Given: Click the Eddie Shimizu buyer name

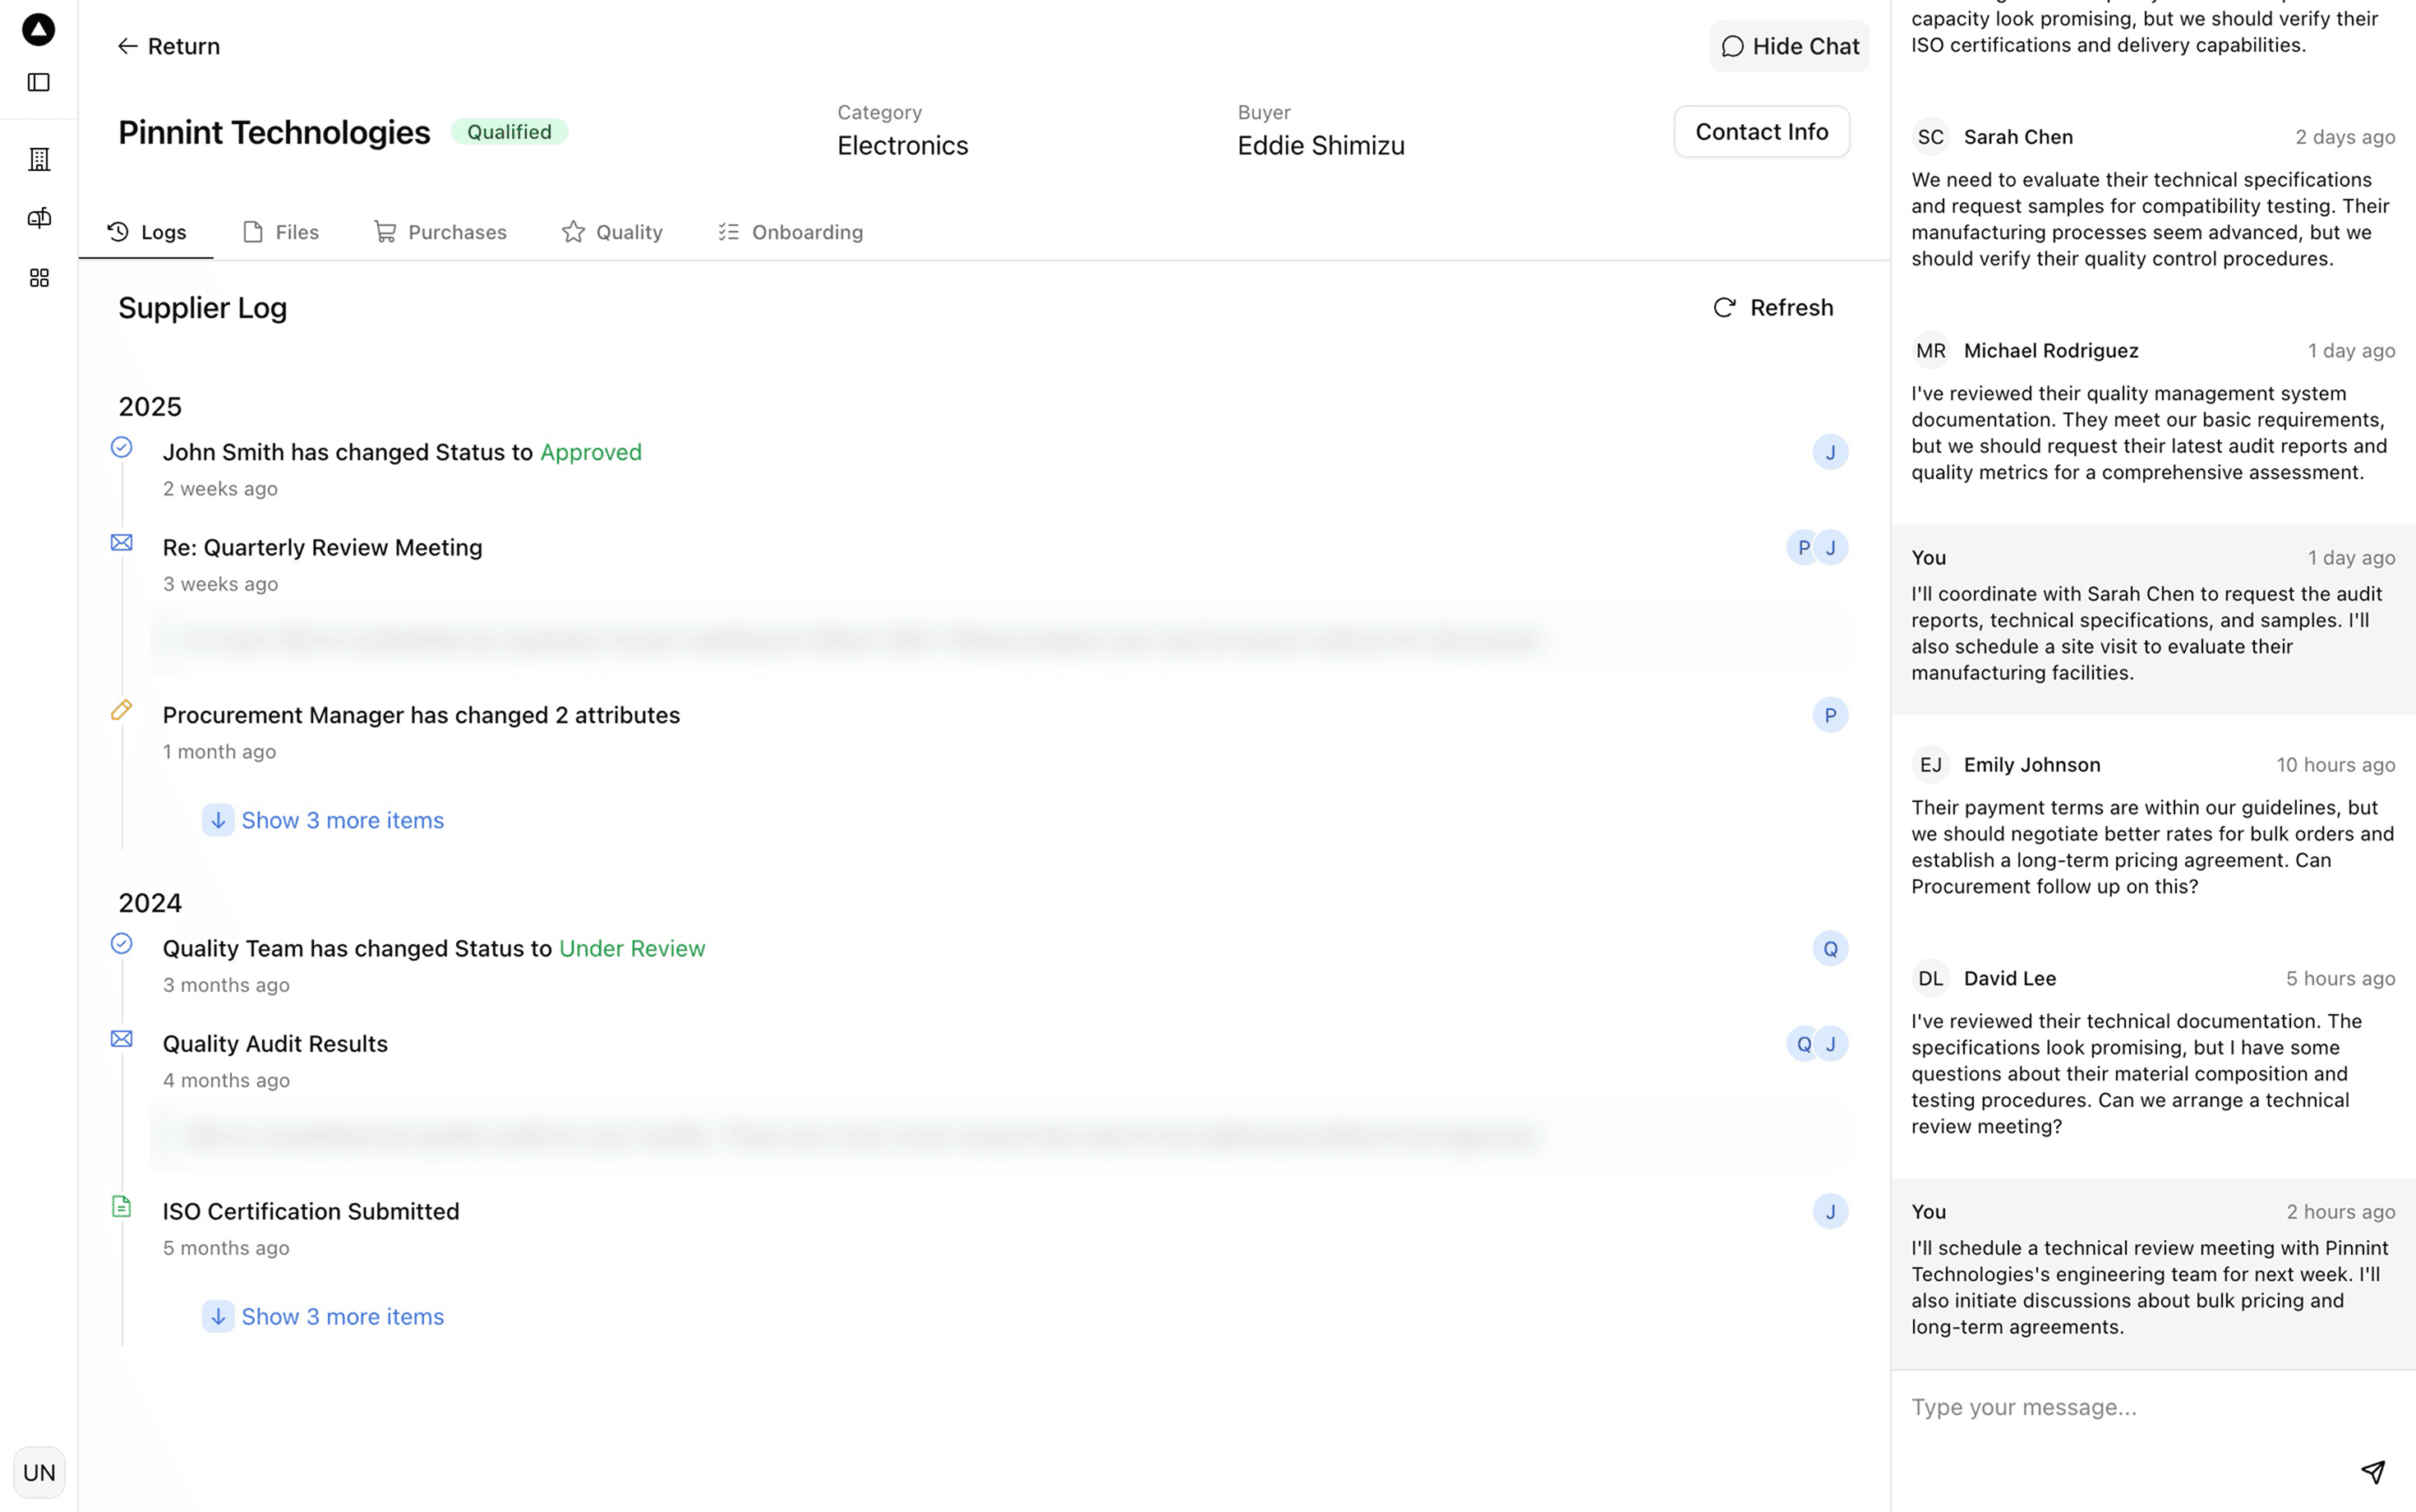Looking at the screenshot, I should 1320,146.
